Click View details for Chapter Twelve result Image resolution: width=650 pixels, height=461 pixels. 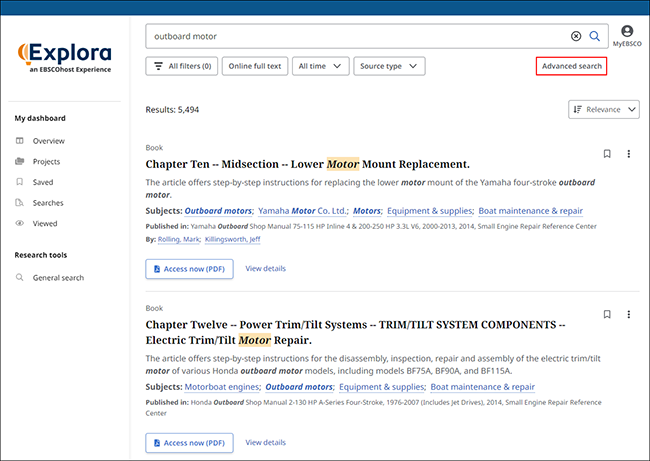click(x=265, y=443)
